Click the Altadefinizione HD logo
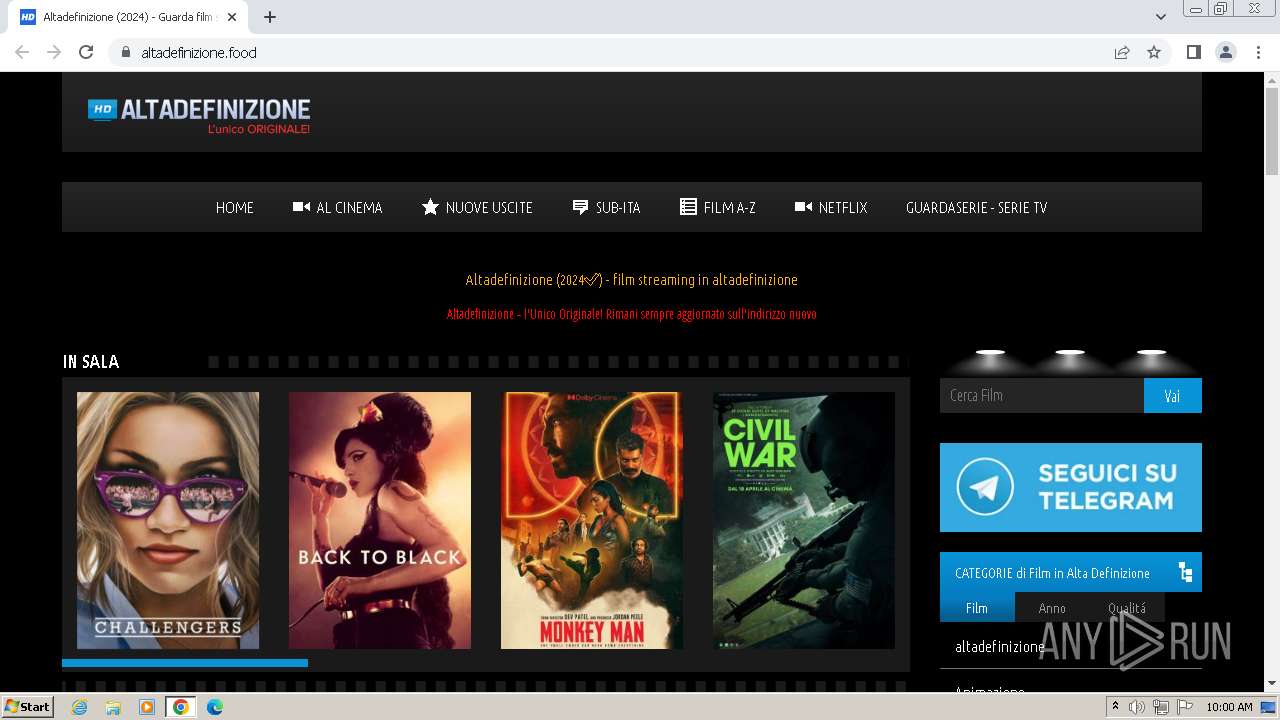Screen dimensions: 1280x720 199,116
